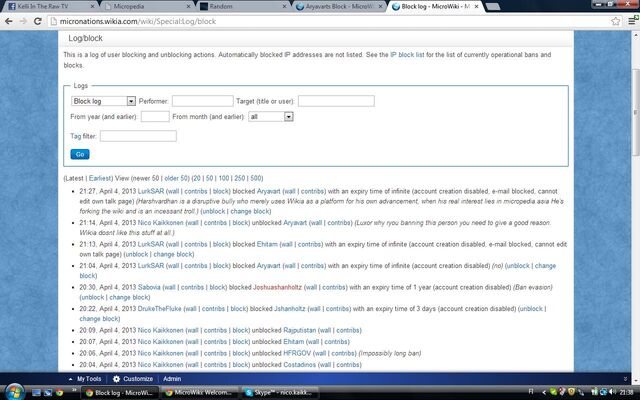Open Joshuashanholtz user link
The width and height of the screenshot is (640, 400).
277,287
